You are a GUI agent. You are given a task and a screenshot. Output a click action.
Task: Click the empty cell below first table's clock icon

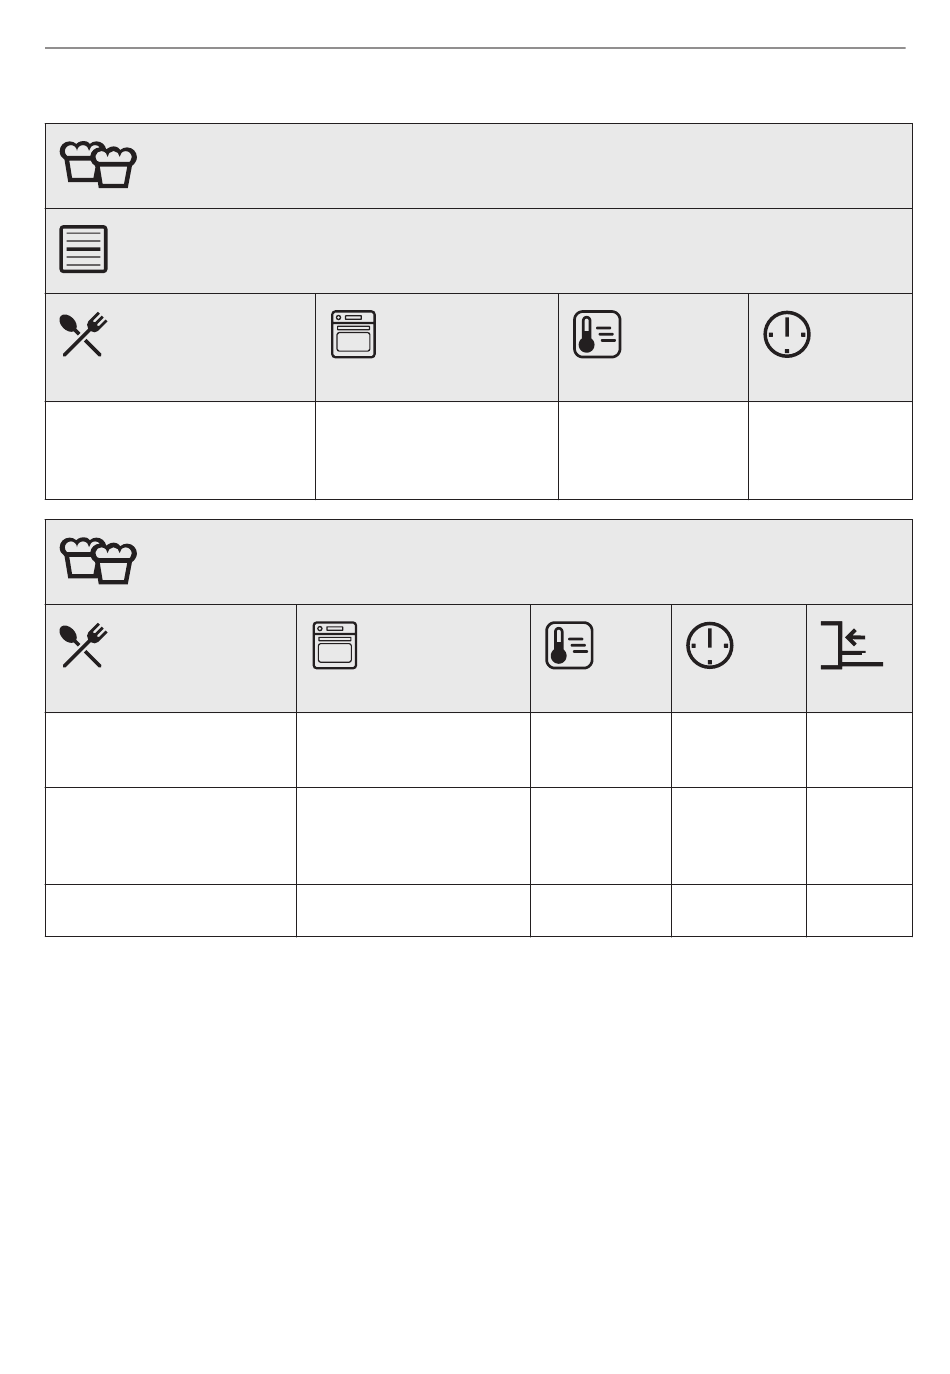(x=830, y=450)
